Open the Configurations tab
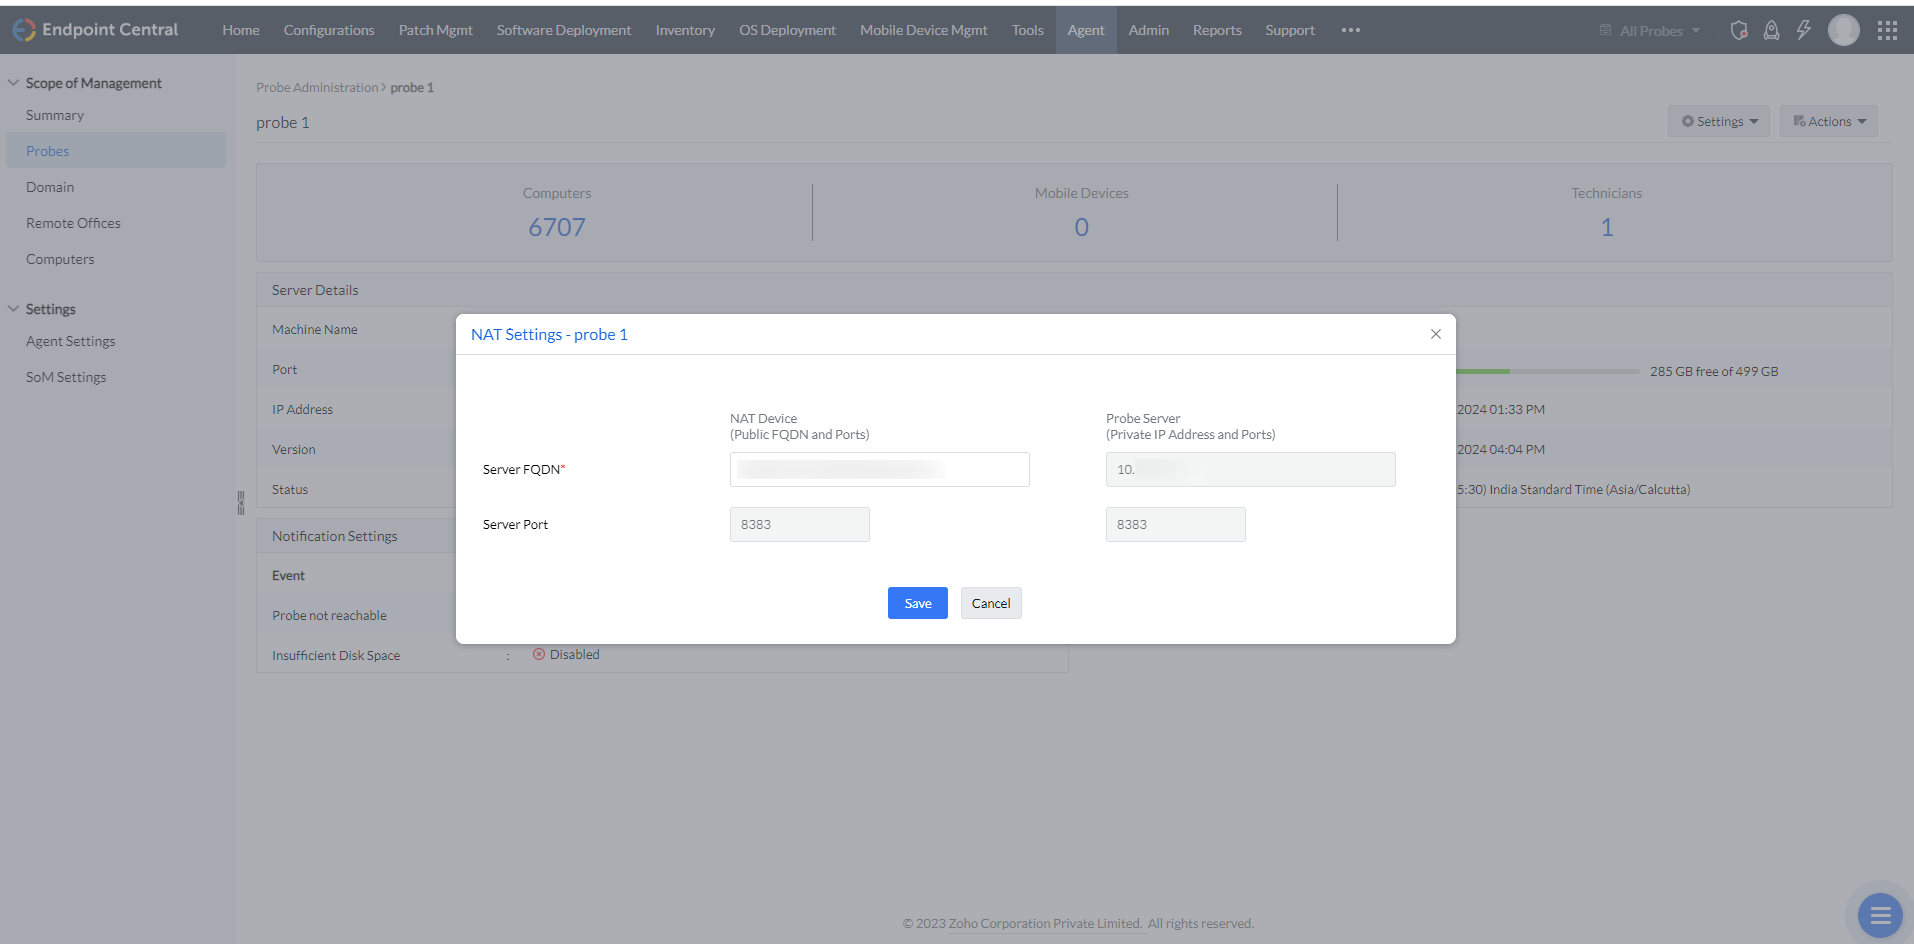The image size is (1914, 944). [x=329, y=30]
